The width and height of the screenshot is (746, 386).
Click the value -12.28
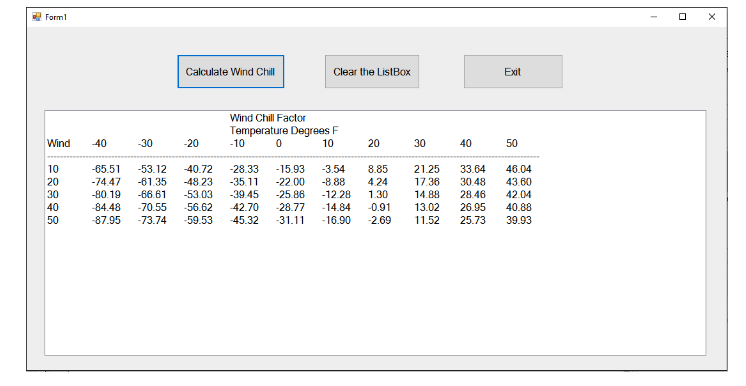pos(336,195)
